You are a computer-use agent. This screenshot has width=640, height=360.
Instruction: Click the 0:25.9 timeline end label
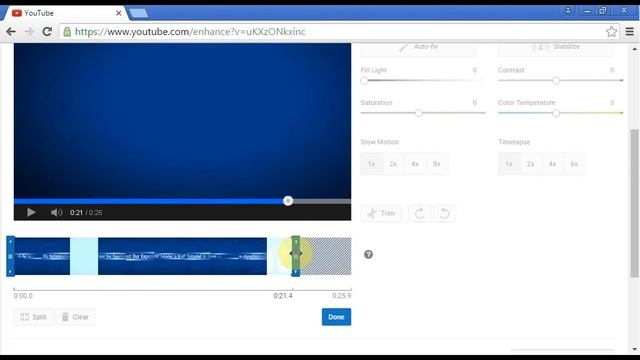(342, 296)
